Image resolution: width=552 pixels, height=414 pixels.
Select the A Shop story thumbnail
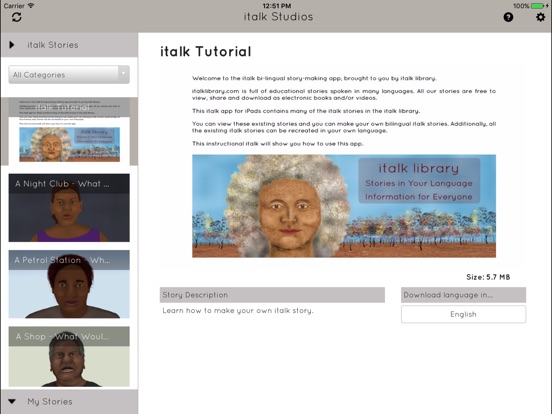[69, 357]
